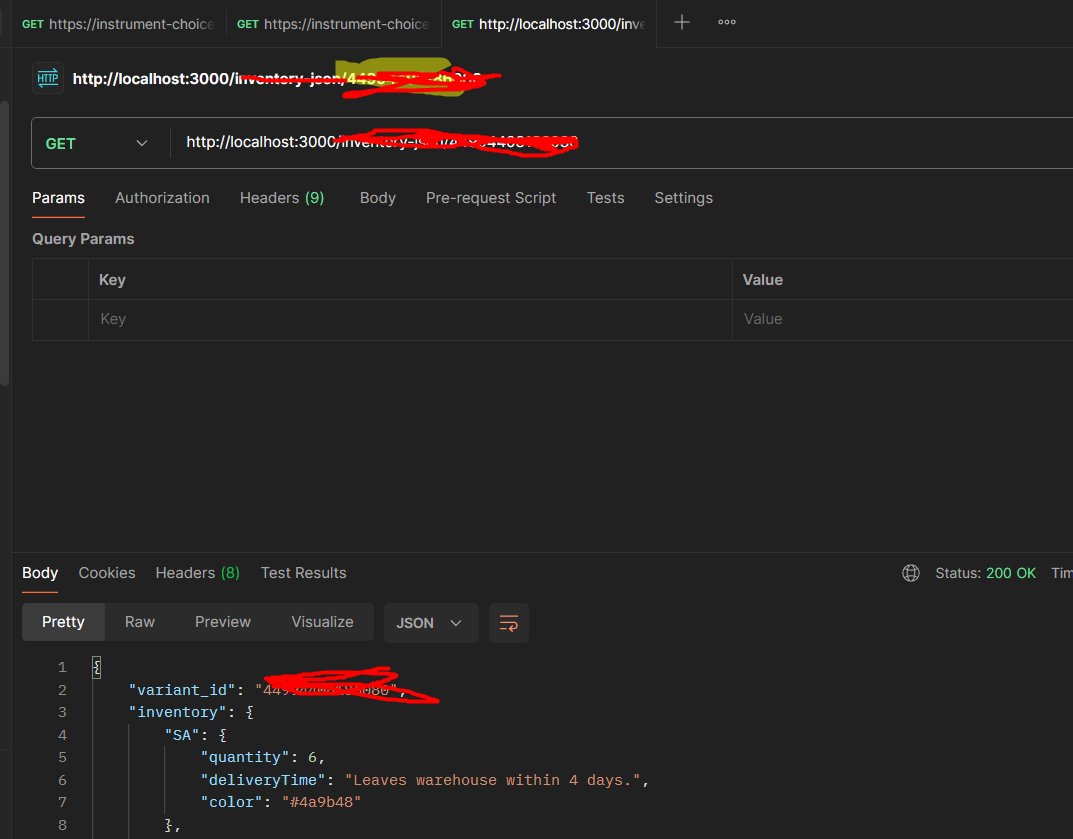The width and height of the screenshot is (1073, 839).
Task: Switch response view to Visualize
Action: click(x=322, y=622)
